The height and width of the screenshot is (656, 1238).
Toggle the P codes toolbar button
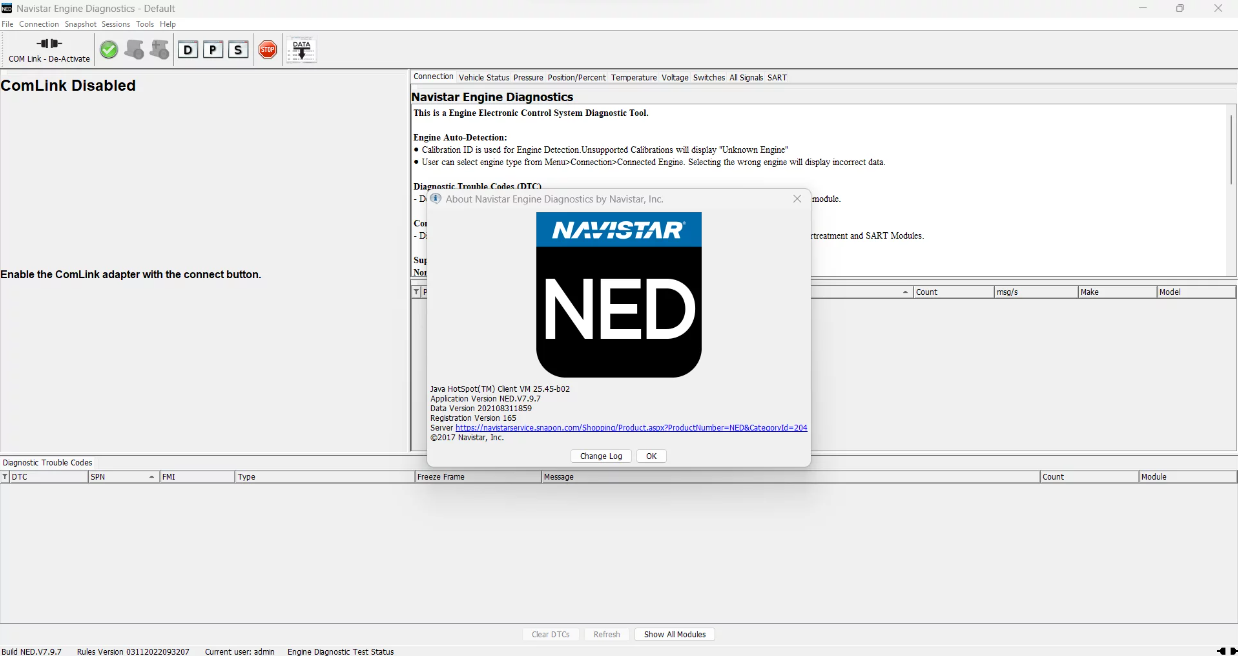pyautogui.click(x=213, y=48)
